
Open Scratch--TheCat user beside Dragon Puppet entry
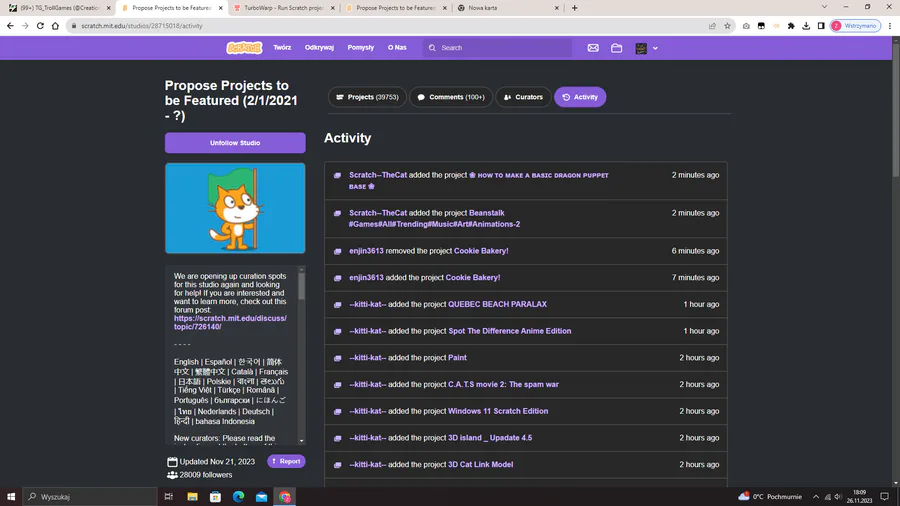click(x=378, y=175)
